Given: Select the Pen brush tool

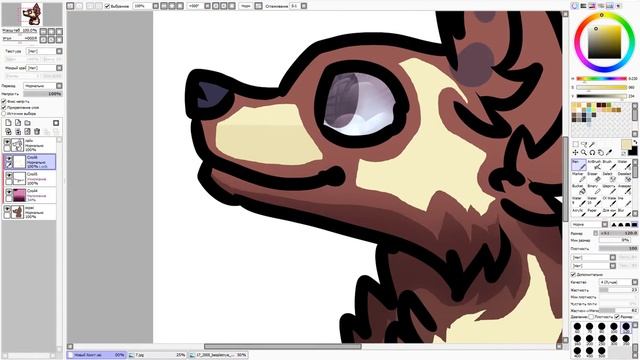Looking at the screenshot, I should (578, 164).
